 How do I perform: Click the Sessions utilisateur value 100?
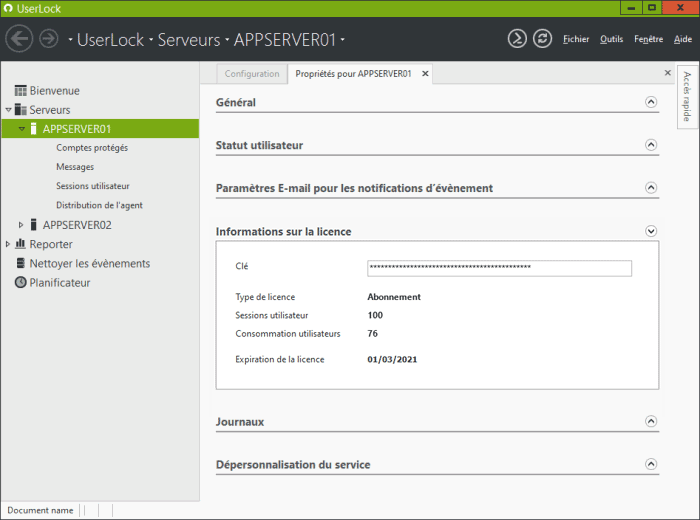375,315
